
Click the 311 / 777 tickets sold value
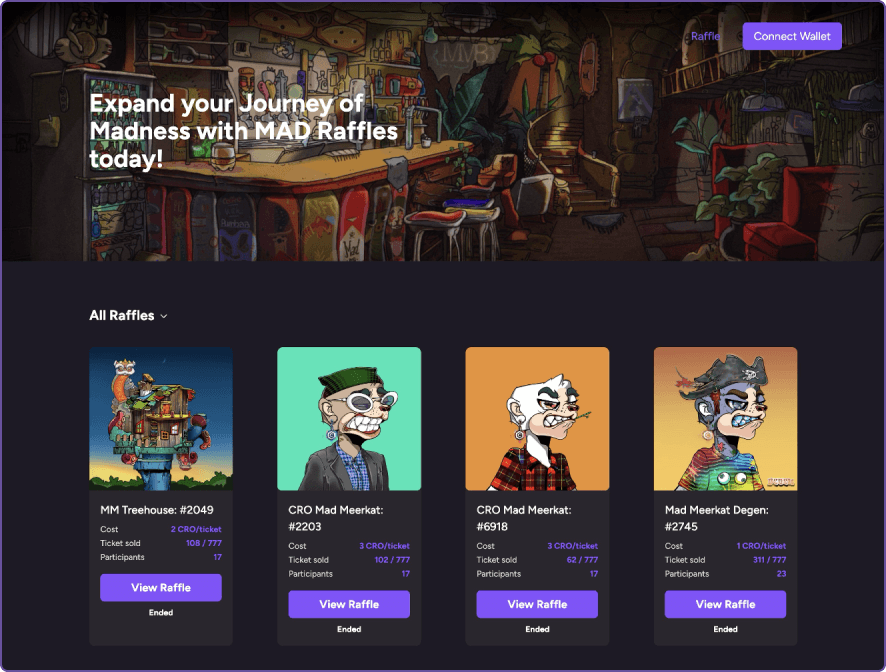pyautogui.click(x=769, y=560)
